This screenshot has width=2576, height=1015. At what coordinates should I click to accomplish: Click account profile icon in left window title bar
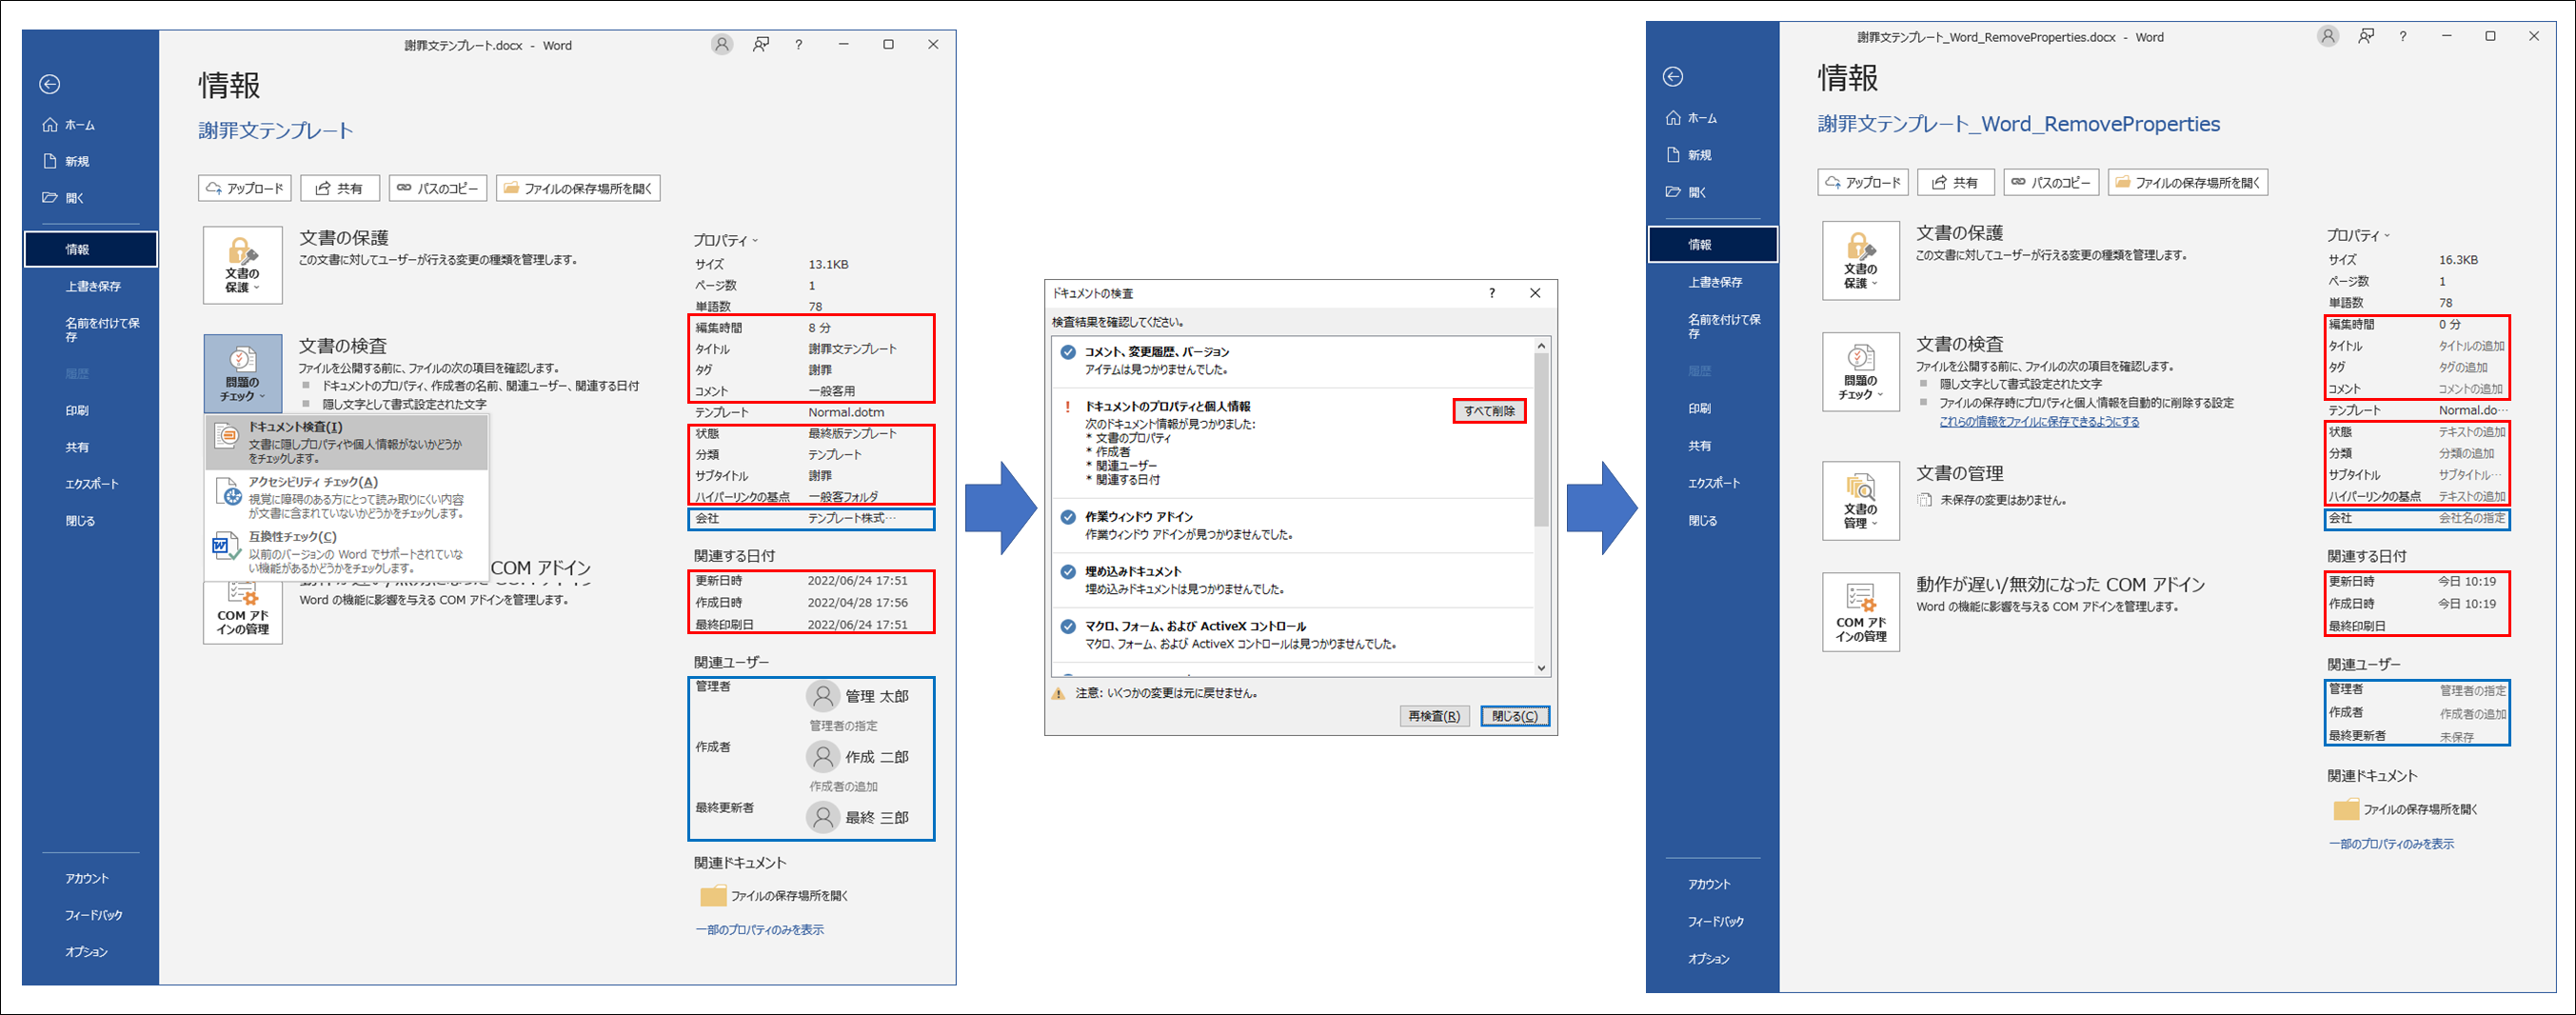coord(722,45)
